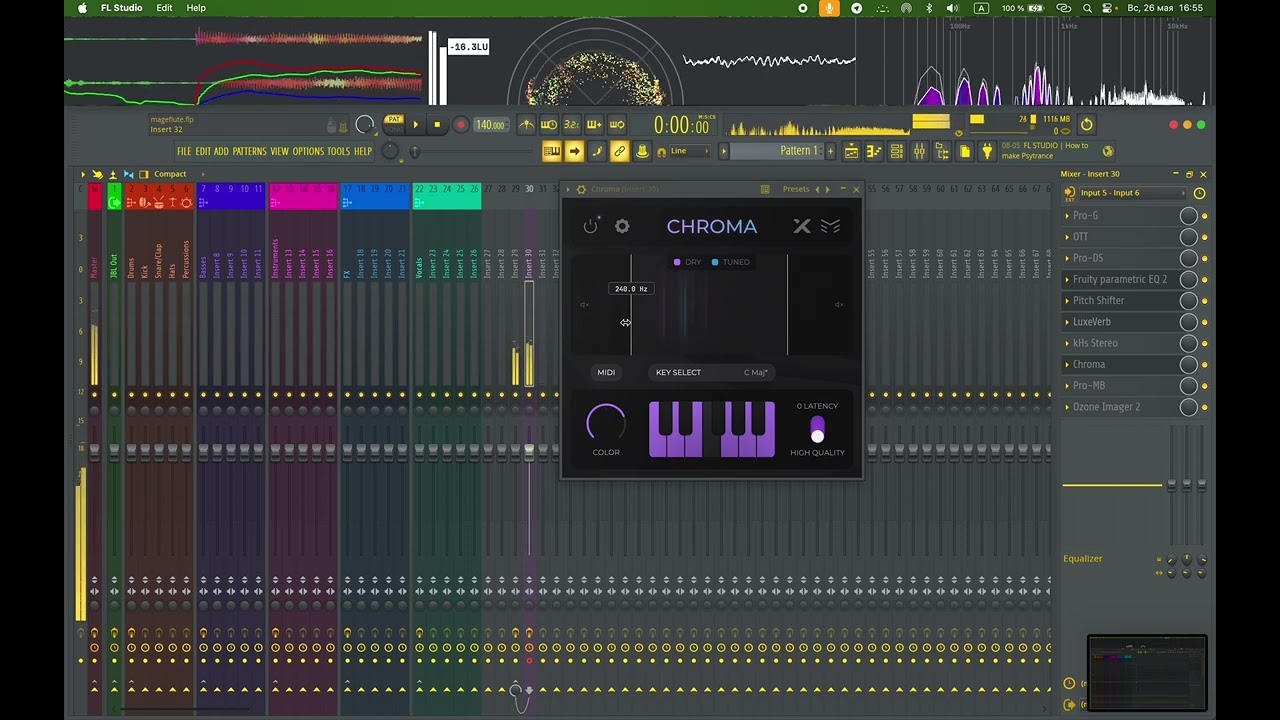The height and width of the screenshot is (720, 1280).
Task: Click the MIDI button in Chroma
Action: click(606, 372)
